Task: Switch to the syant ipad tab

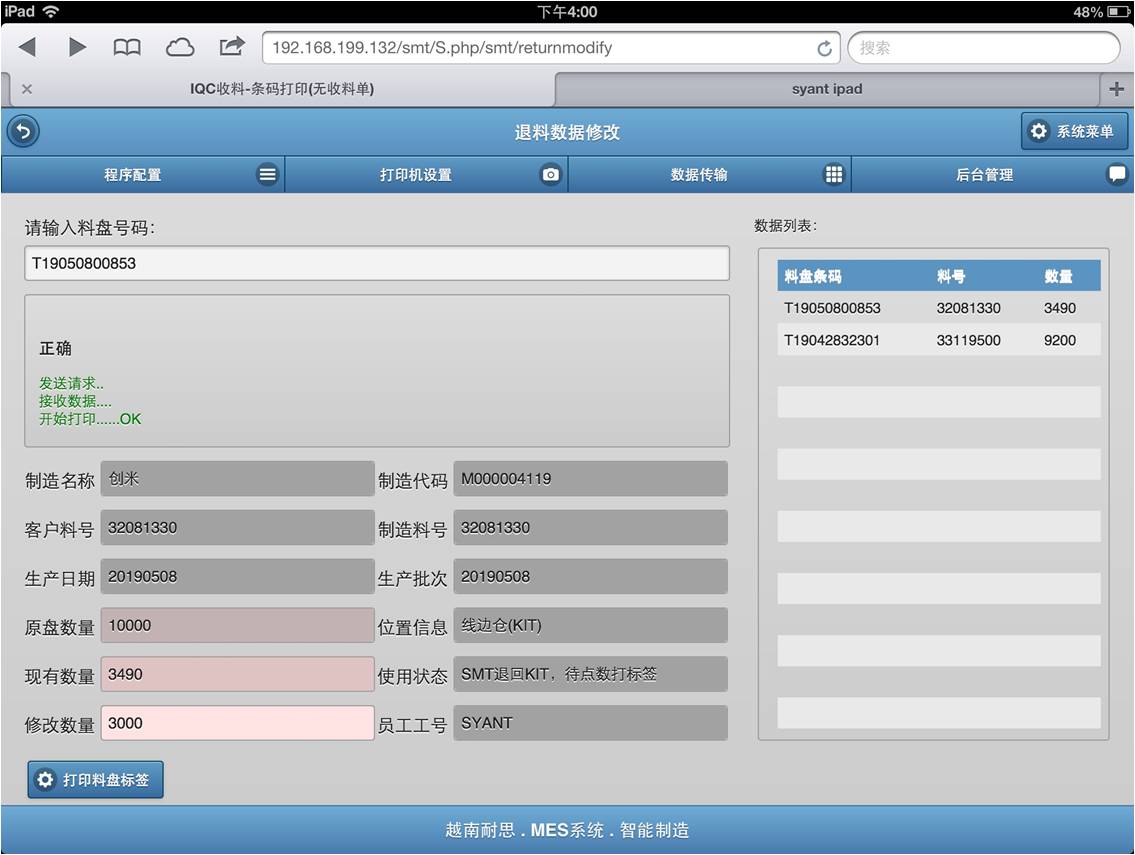Action: coord(826,89)
